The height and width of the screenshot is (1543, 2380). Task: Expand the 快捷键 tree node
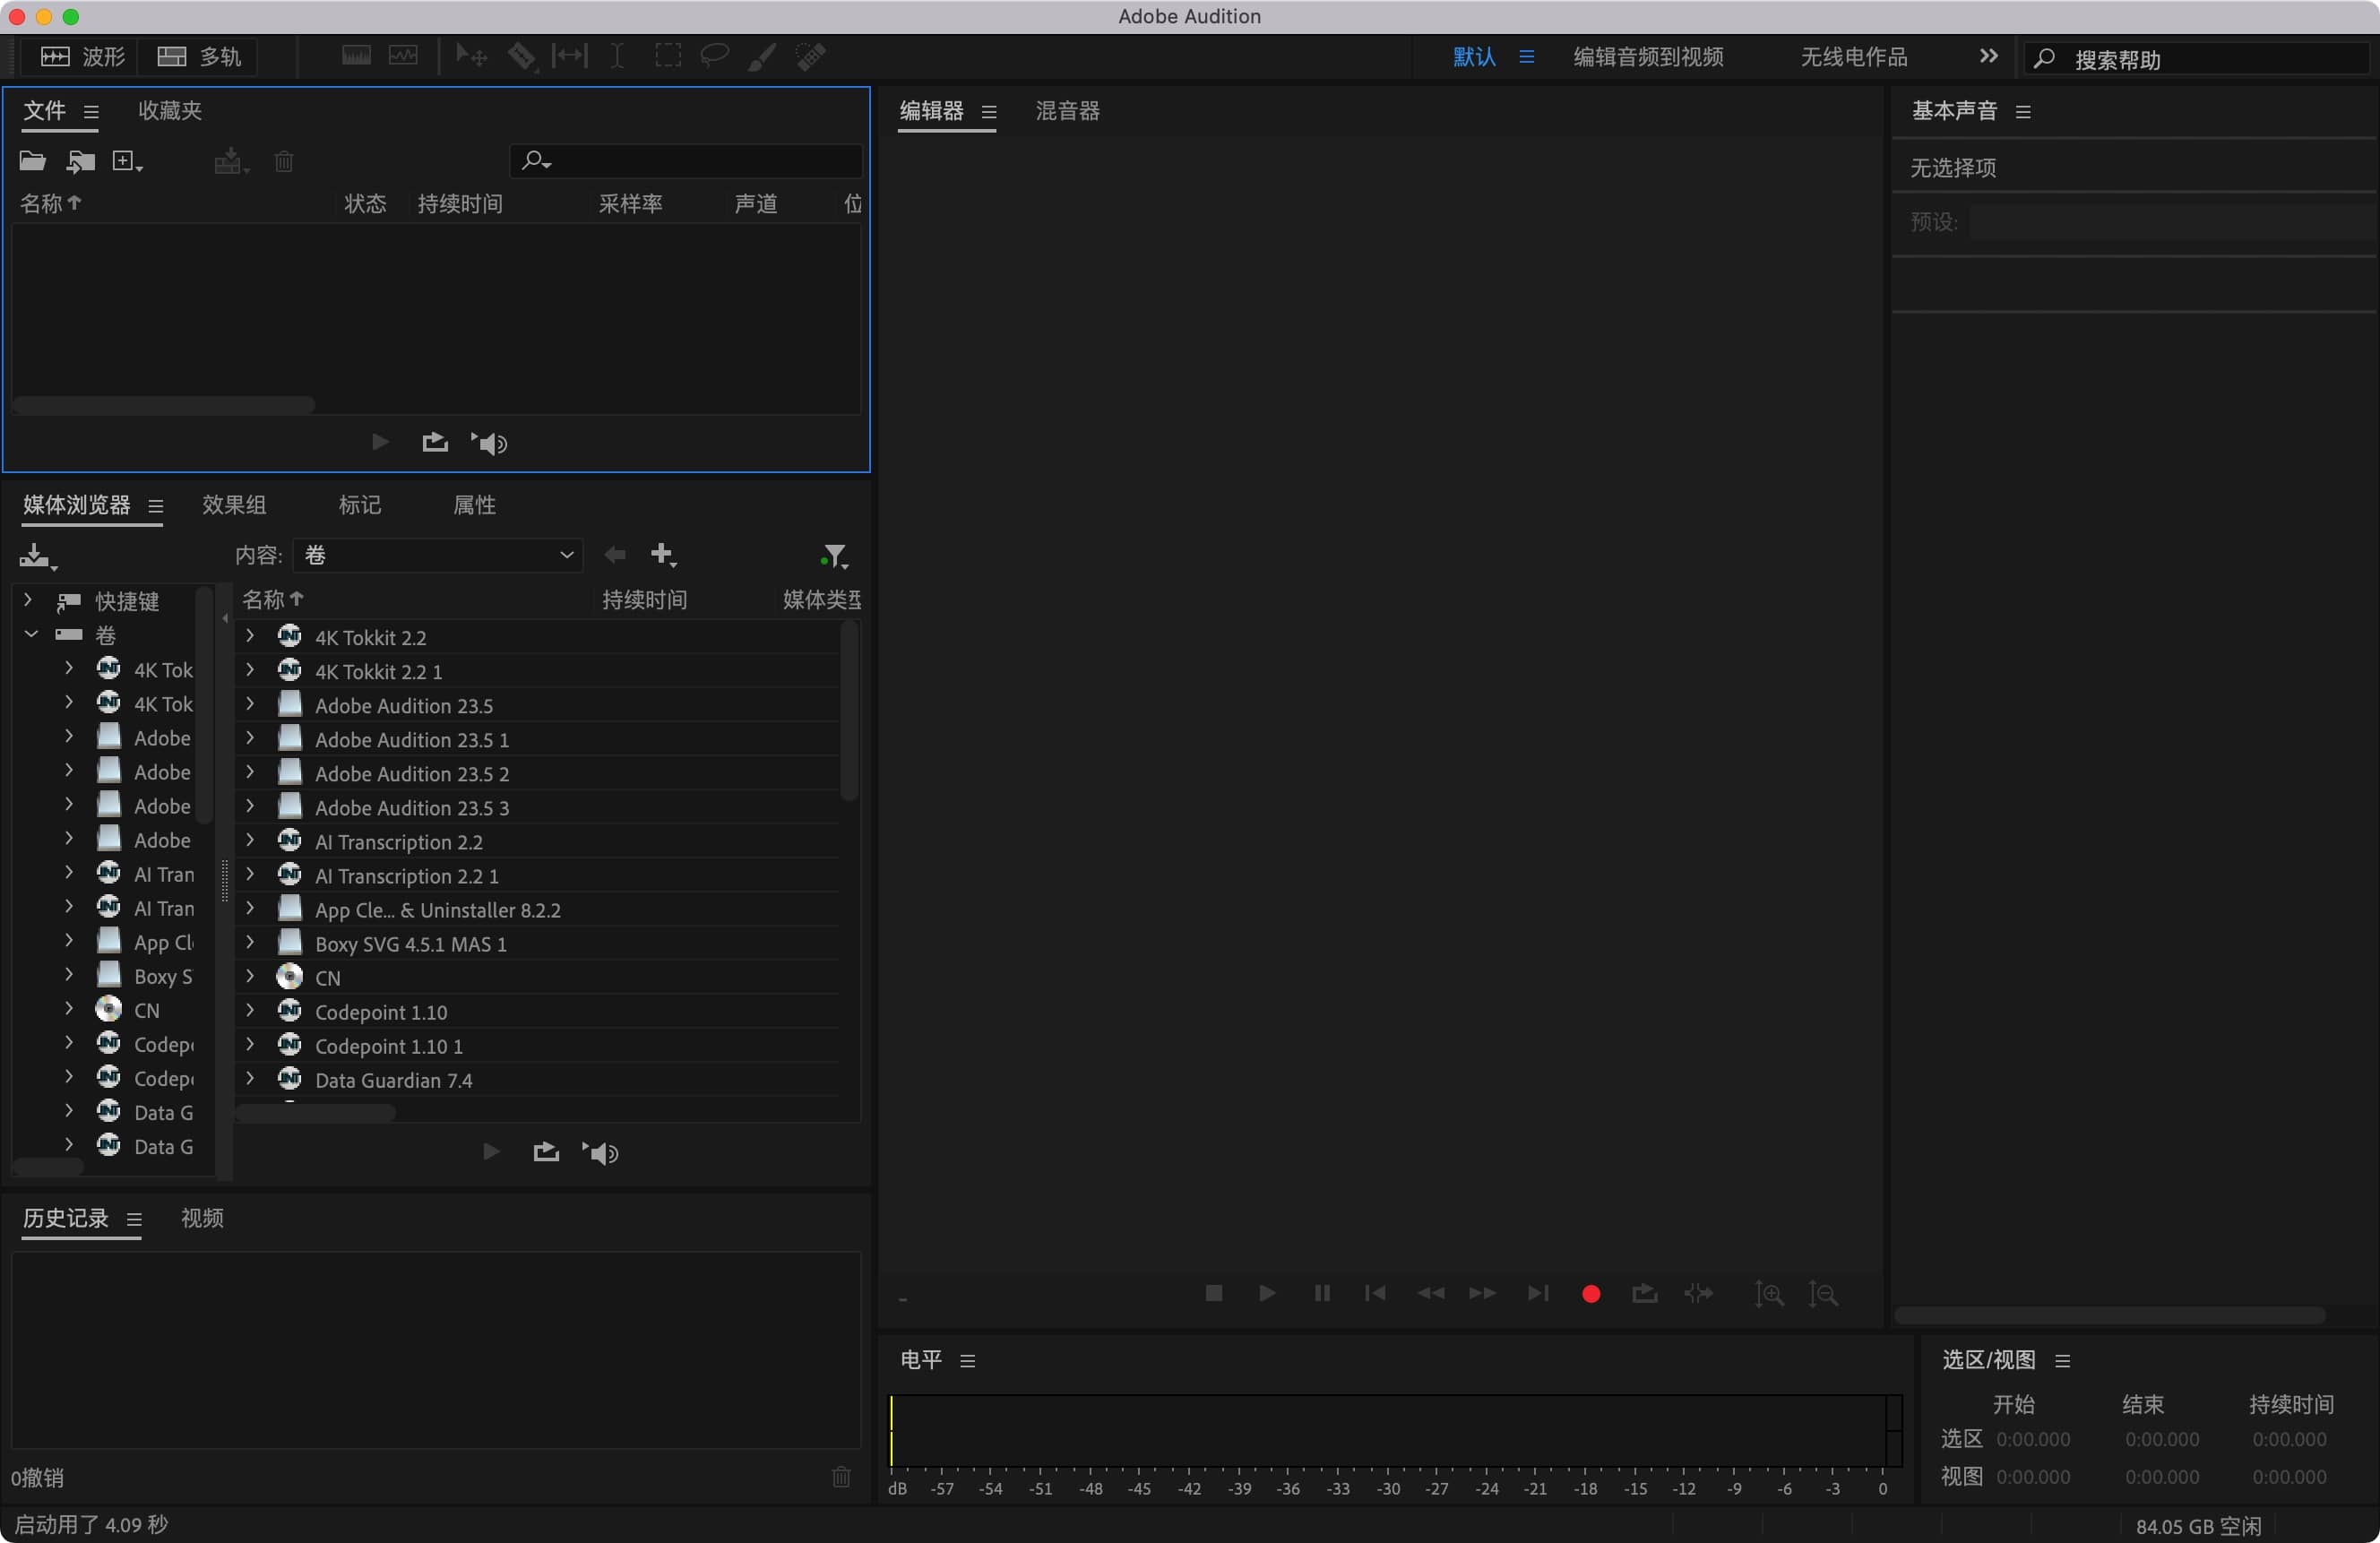click(28, 600)
